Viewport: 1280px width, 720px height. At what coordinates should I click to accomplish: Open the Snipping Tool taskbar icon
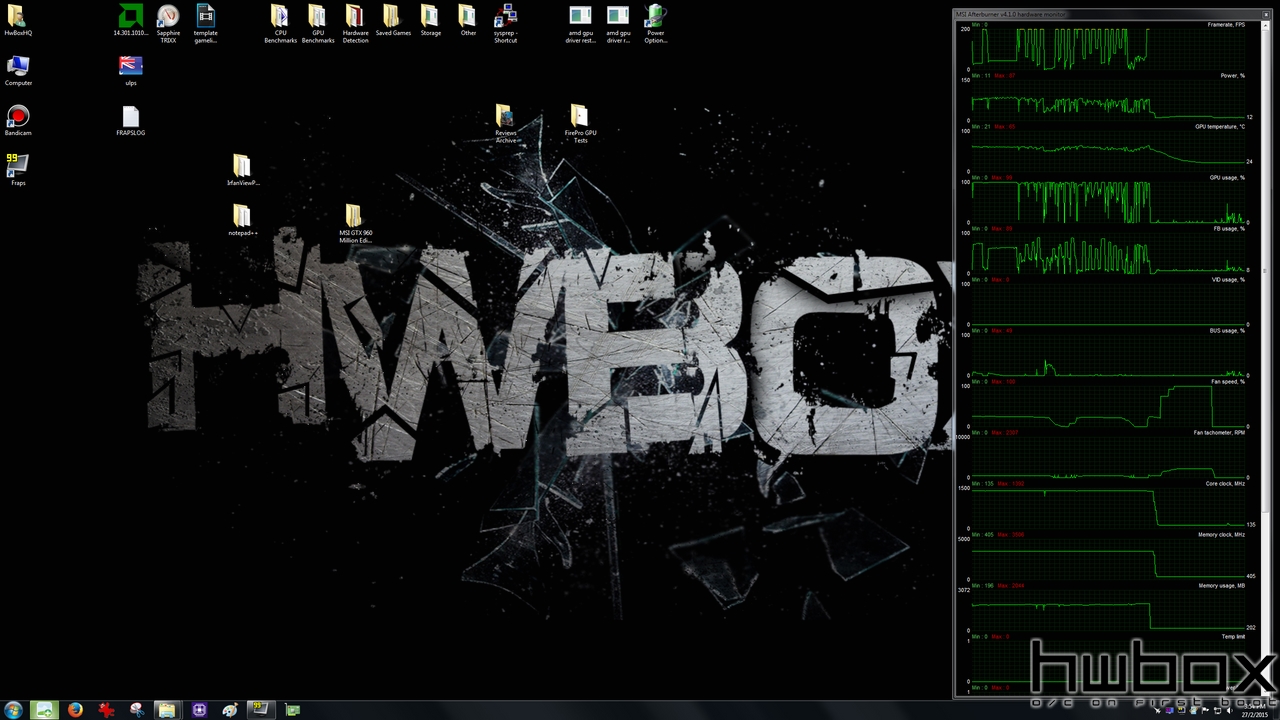137,710
